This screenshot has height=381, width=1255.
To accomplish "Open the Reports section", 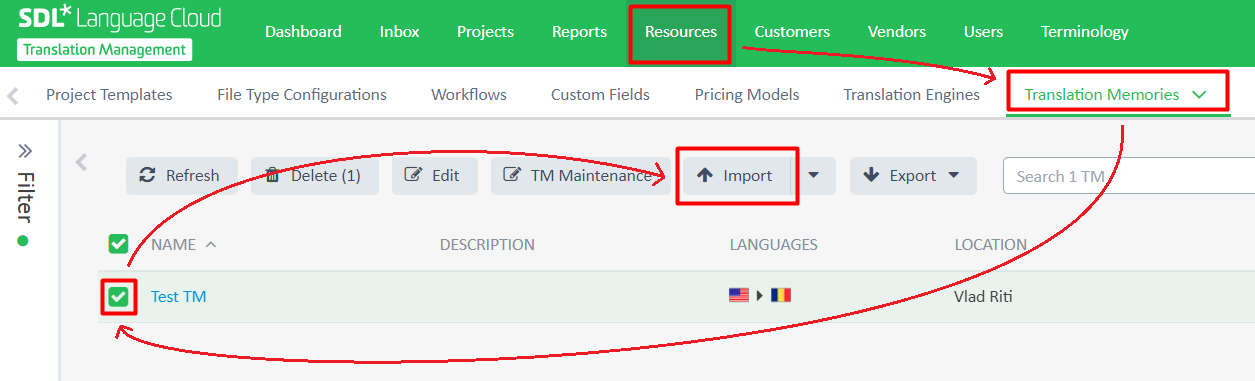I will (579, 32).
